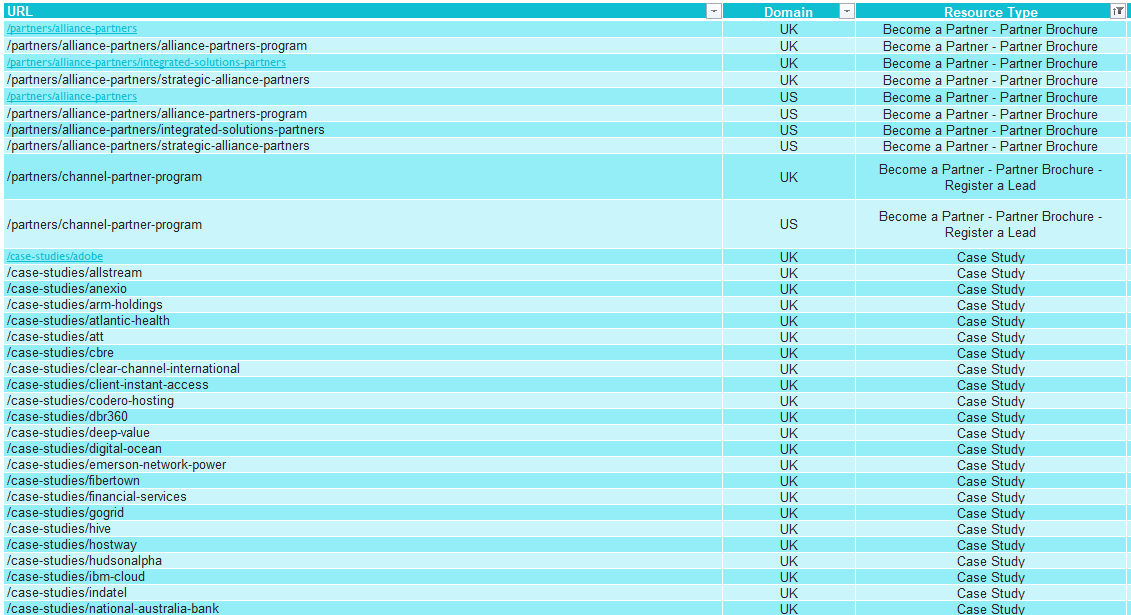Select the UK cell in the fibertown row
The image size is (1131, 615).
[x=788, y=480]
